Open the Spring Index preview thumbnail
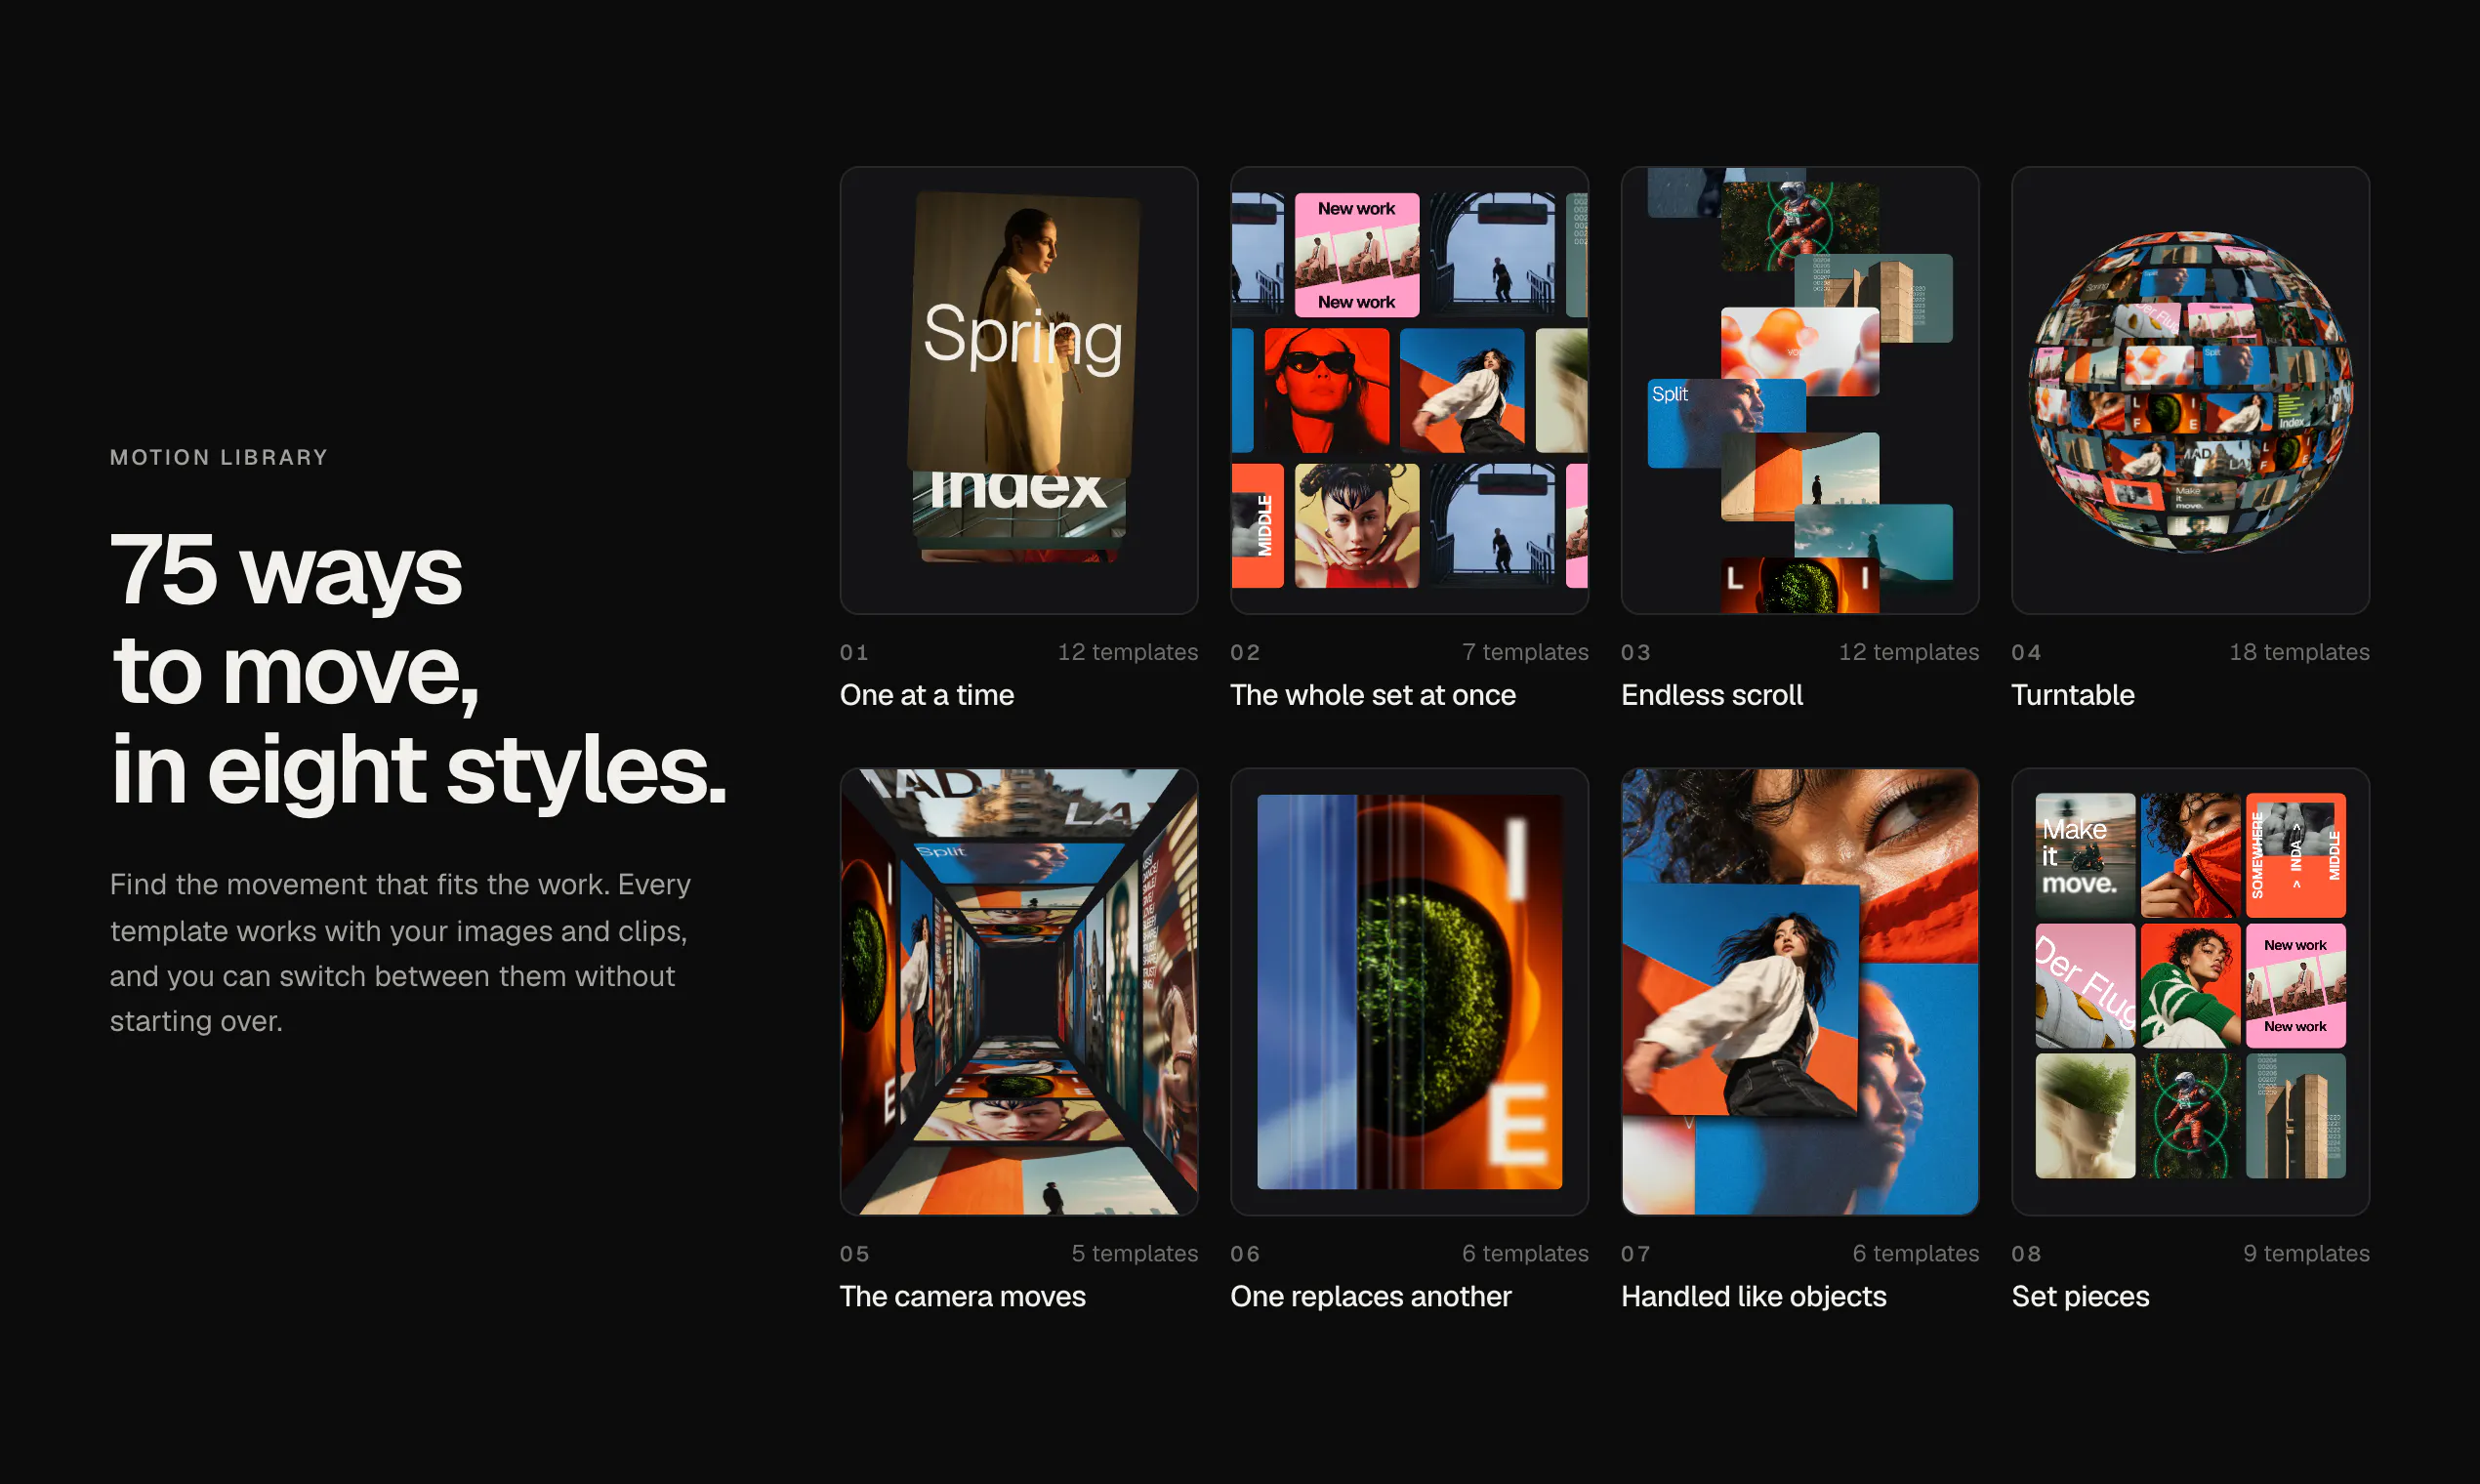This screenshot has width=2480, height=1484. [1019, 390]
